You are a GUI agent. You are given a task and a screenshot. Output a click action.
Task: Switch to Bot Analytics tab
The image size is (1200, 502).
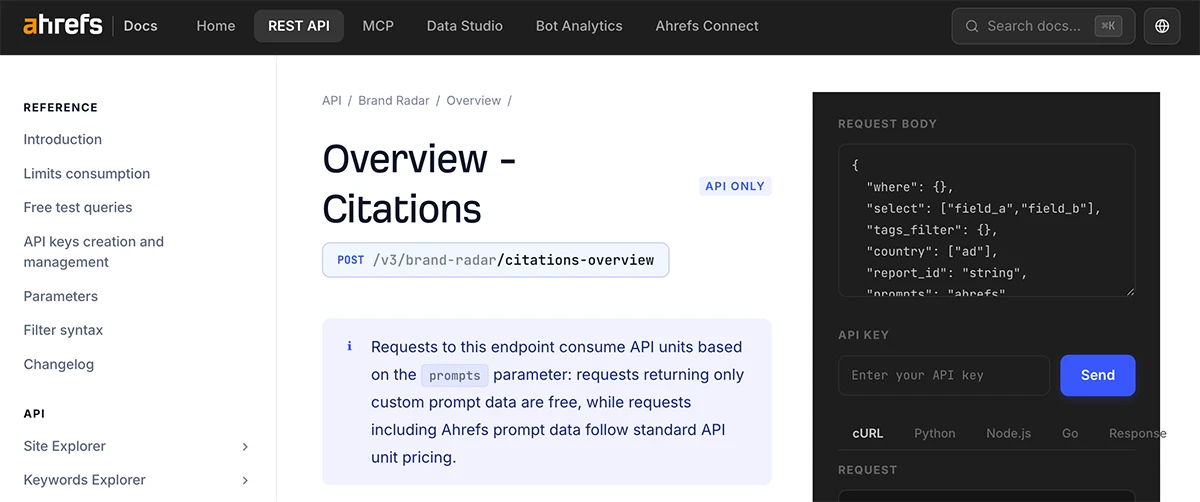pos(579,26)
